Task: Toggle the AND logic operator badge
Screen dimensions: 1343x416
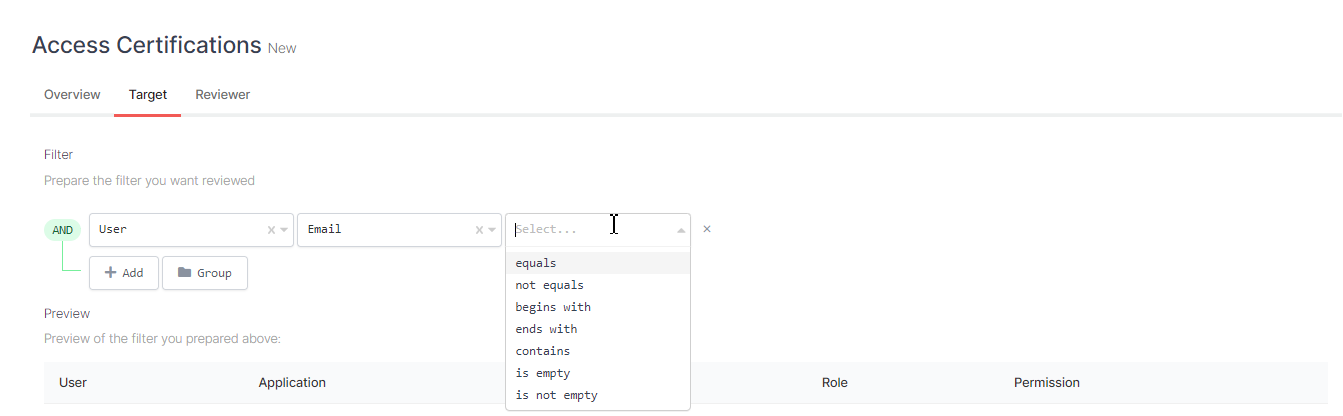Action: 63,230
